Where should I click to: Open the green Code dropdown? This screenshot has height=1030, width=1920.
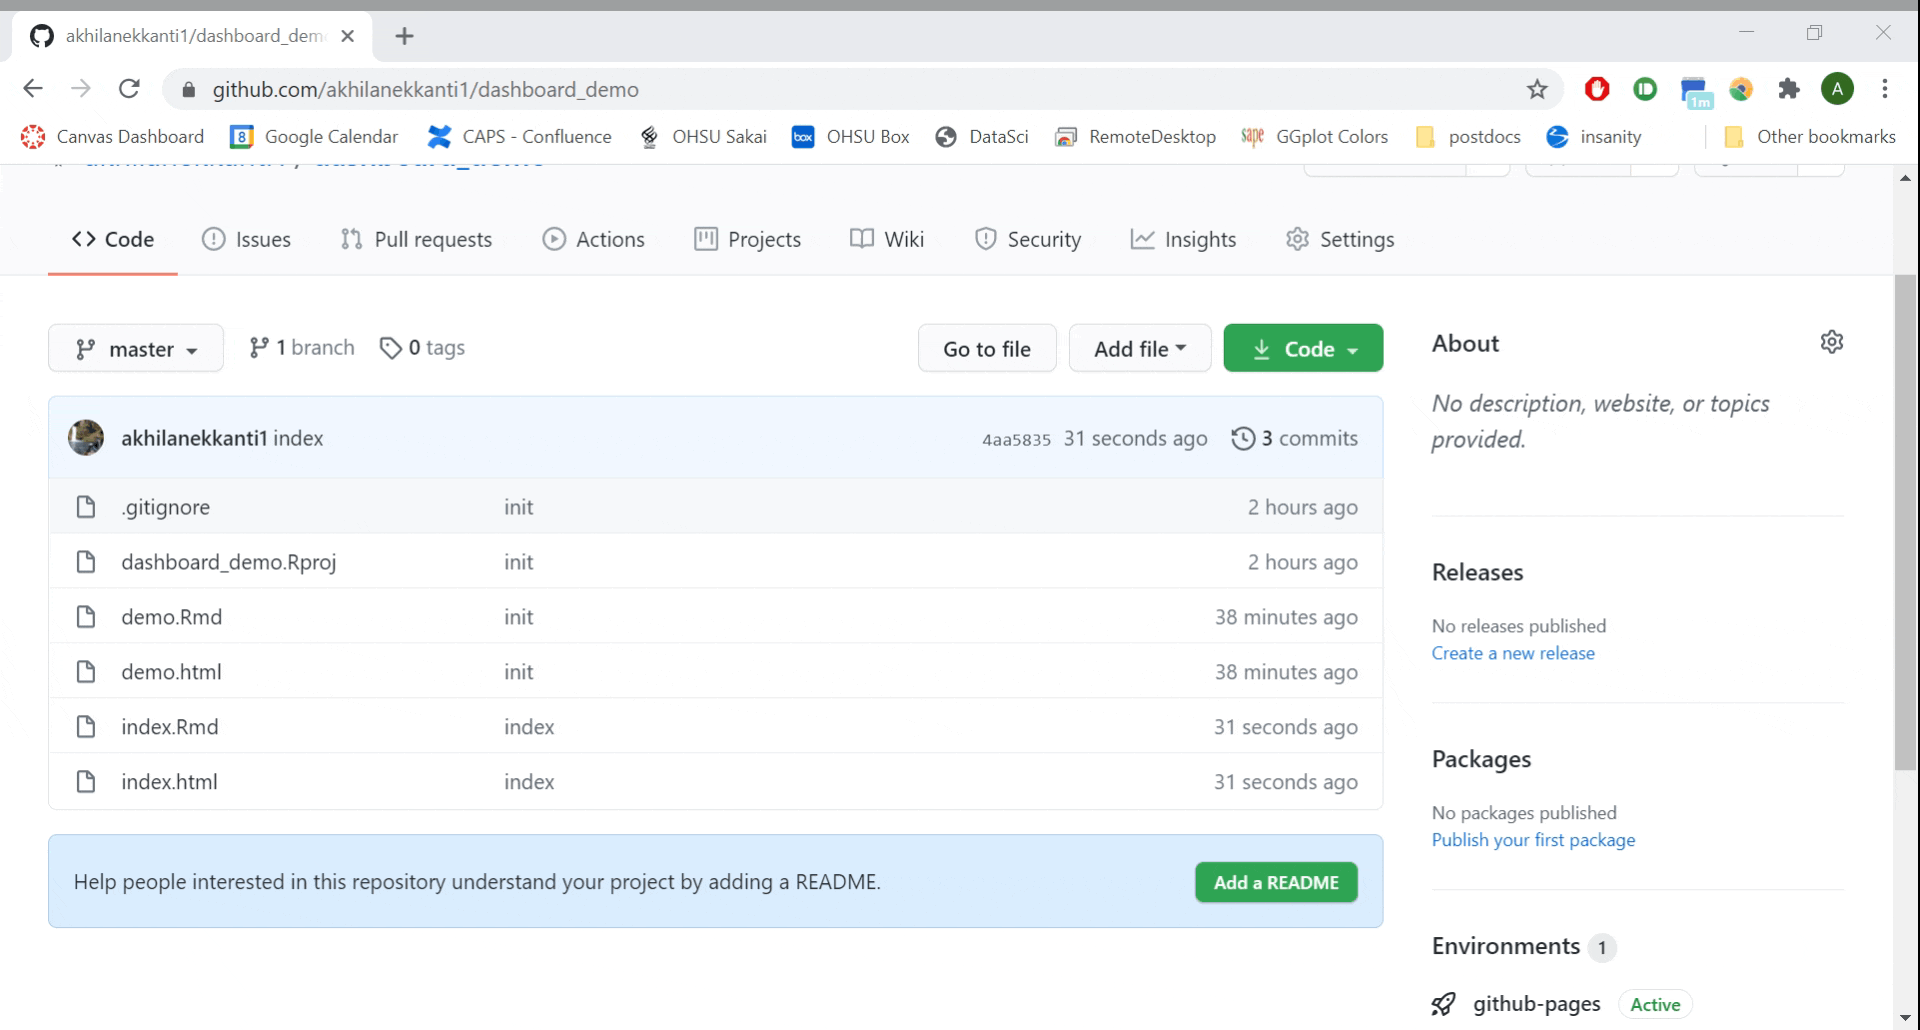pos(1303,349)
